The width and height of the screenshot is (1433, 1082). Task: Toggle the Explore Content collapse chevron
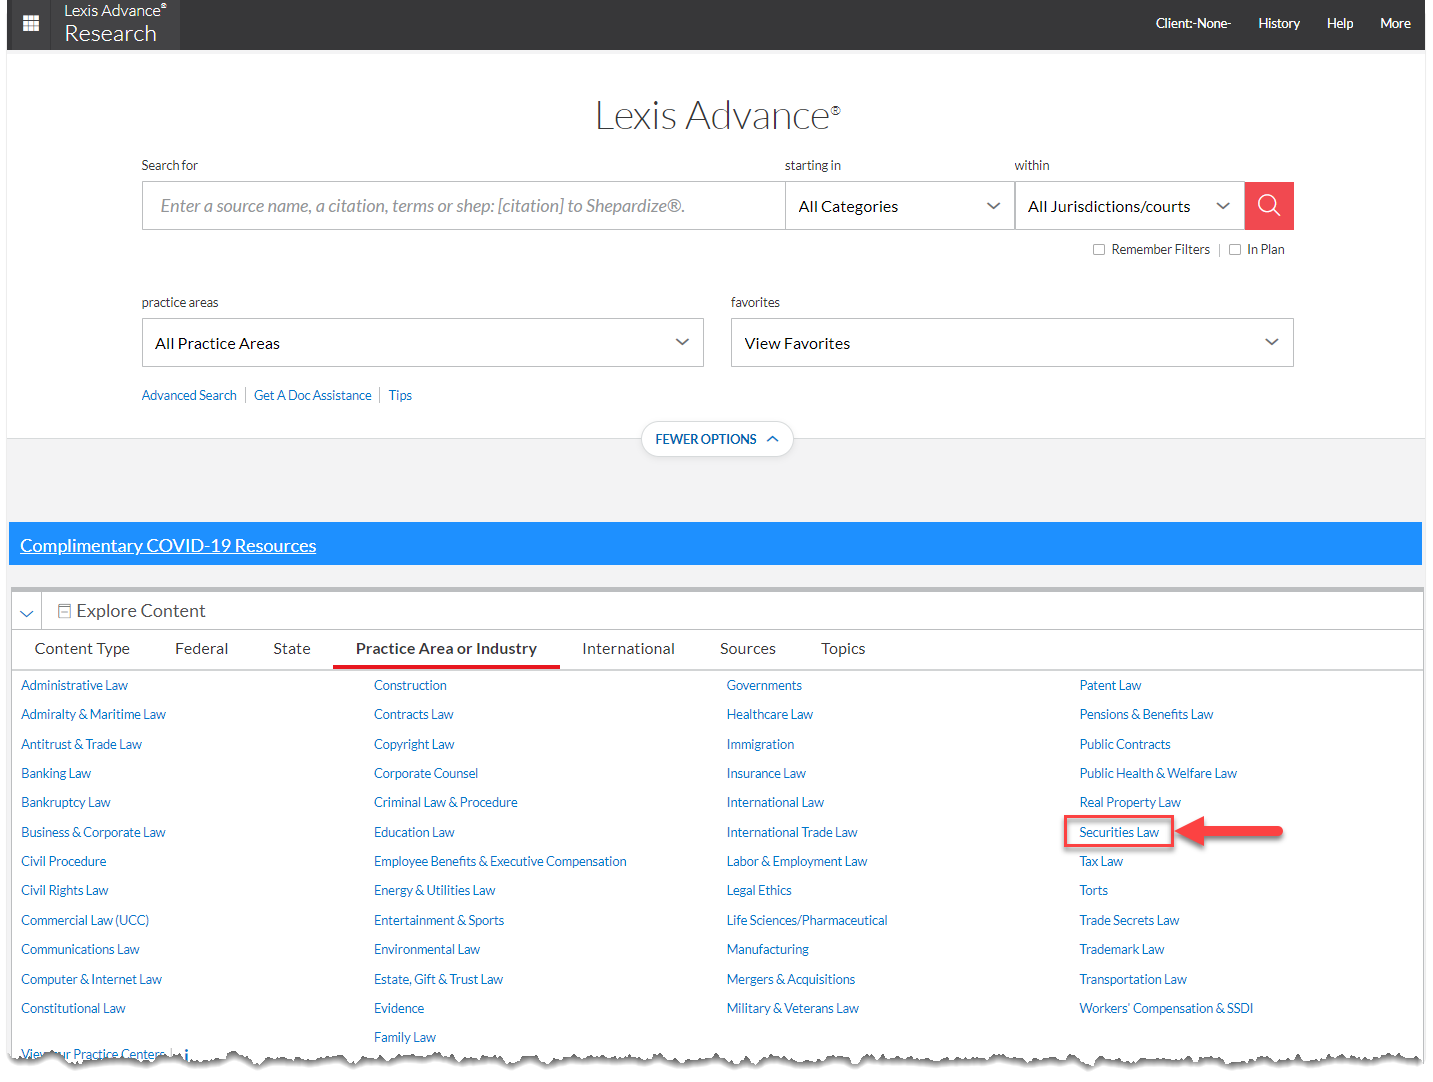point(27,612)
